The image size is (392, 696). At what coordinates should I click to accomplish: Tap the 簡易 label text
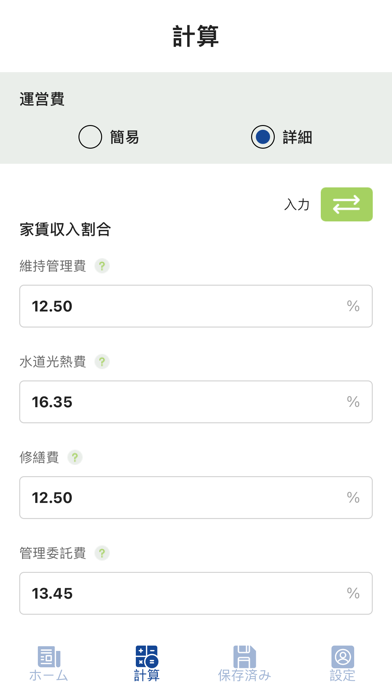[125, 137]
